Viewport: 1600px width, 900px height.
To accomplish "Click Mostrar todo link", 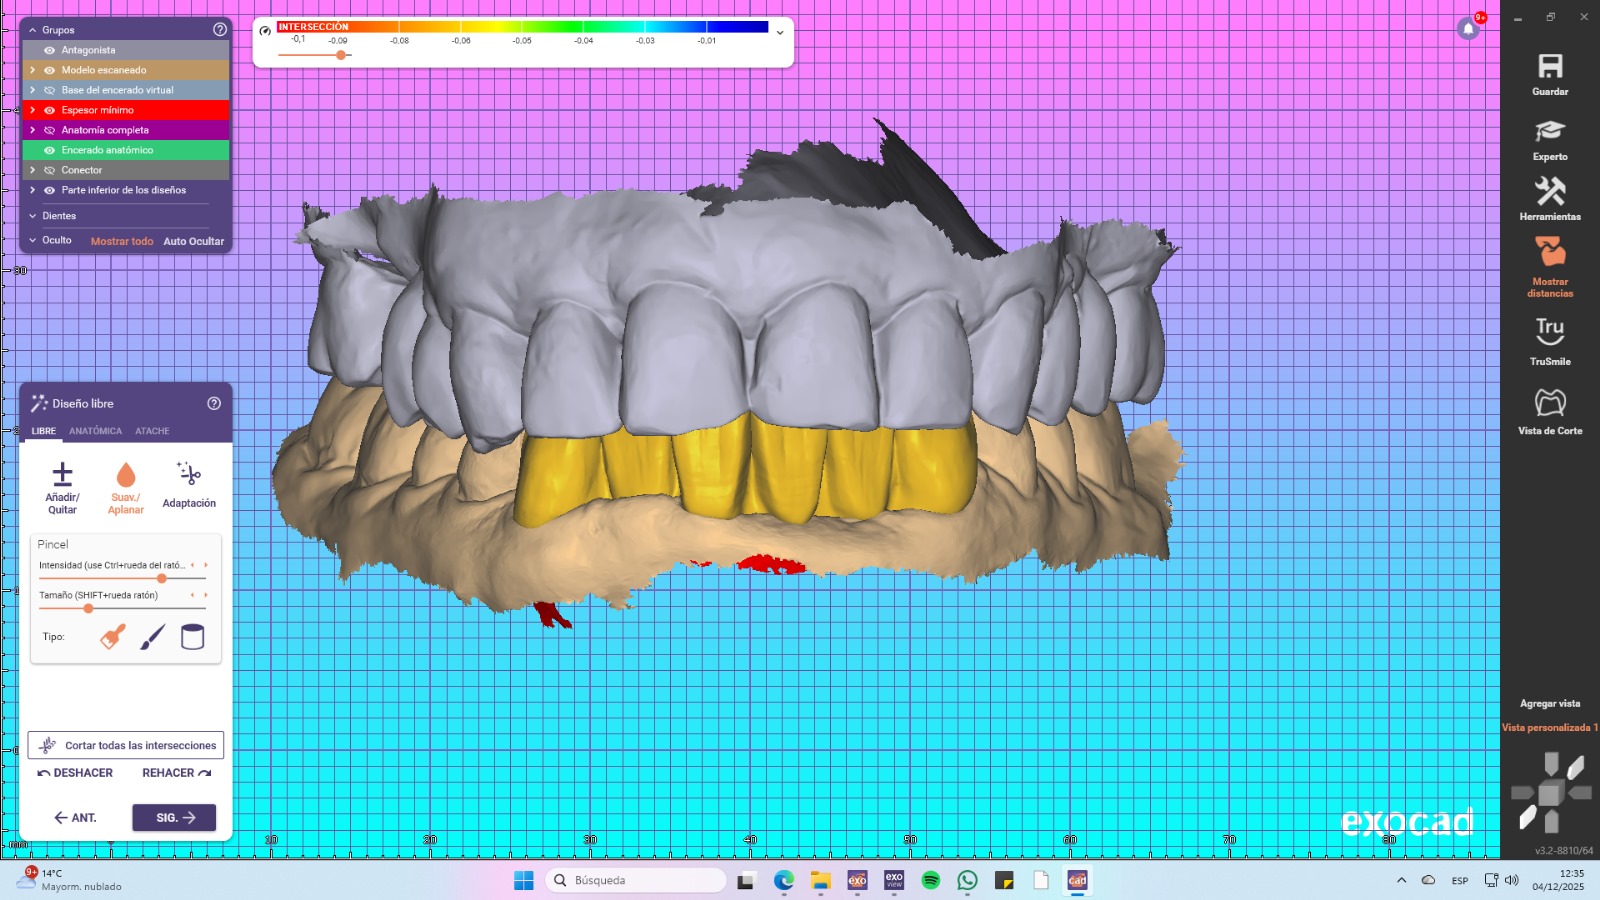I will point(122,241).
